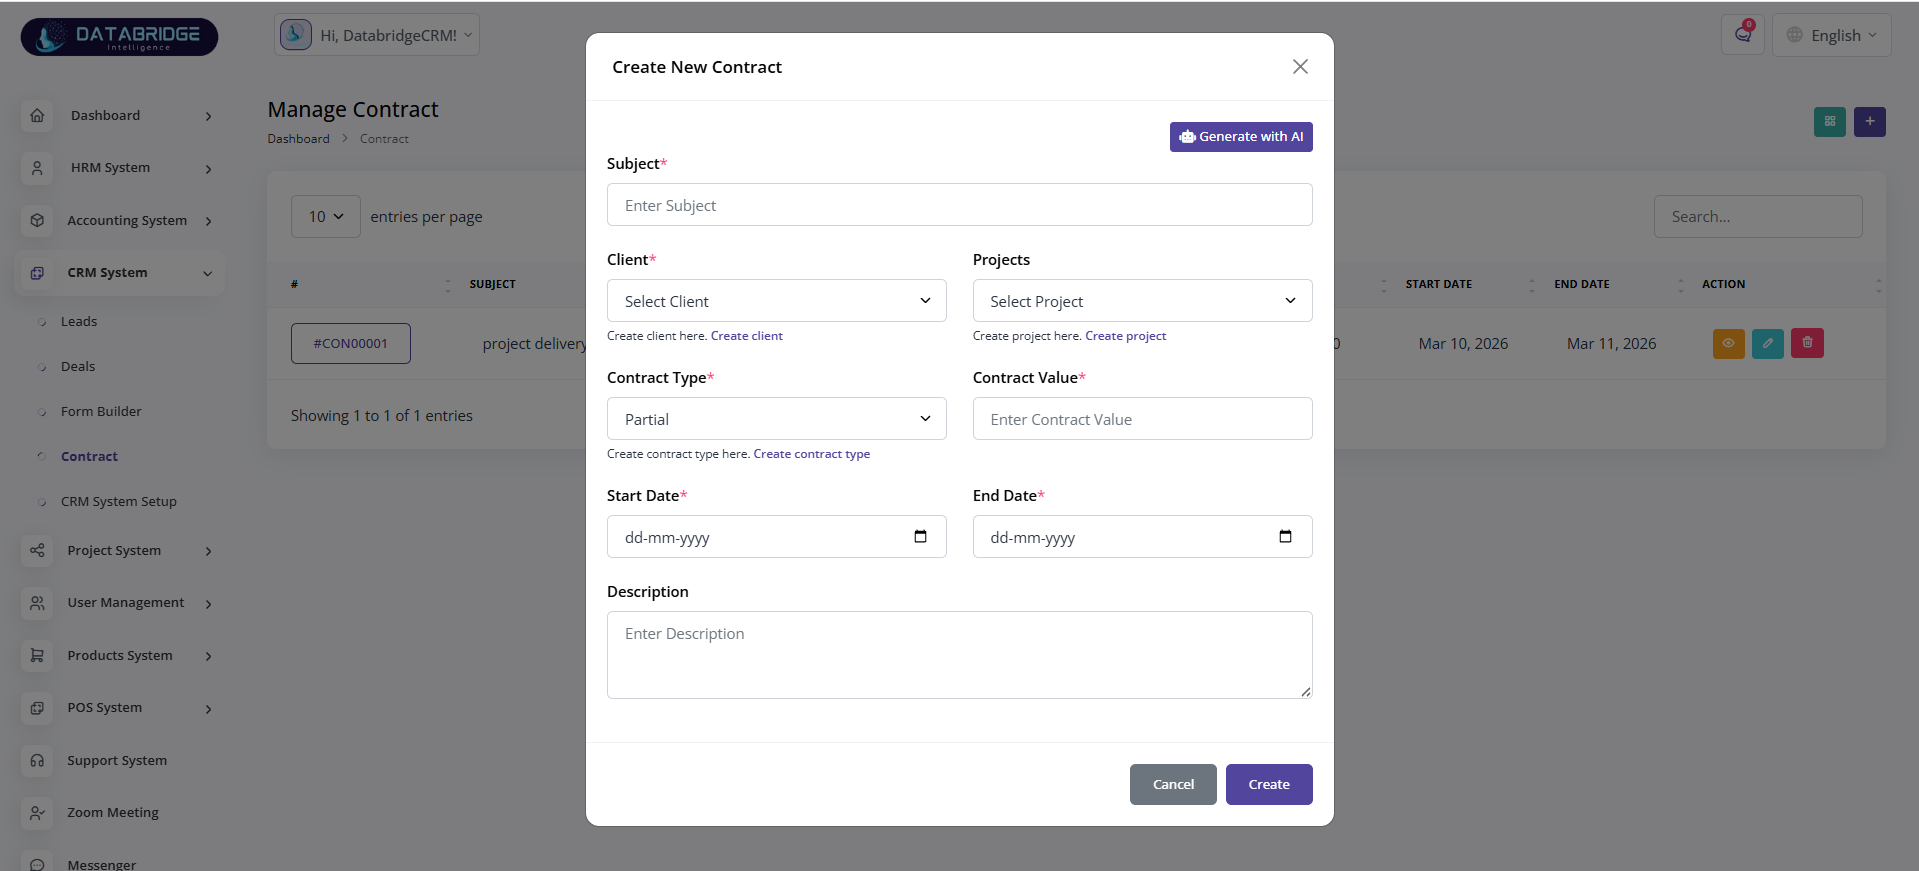Click the Cancel button

click(x=1173, y=784)
